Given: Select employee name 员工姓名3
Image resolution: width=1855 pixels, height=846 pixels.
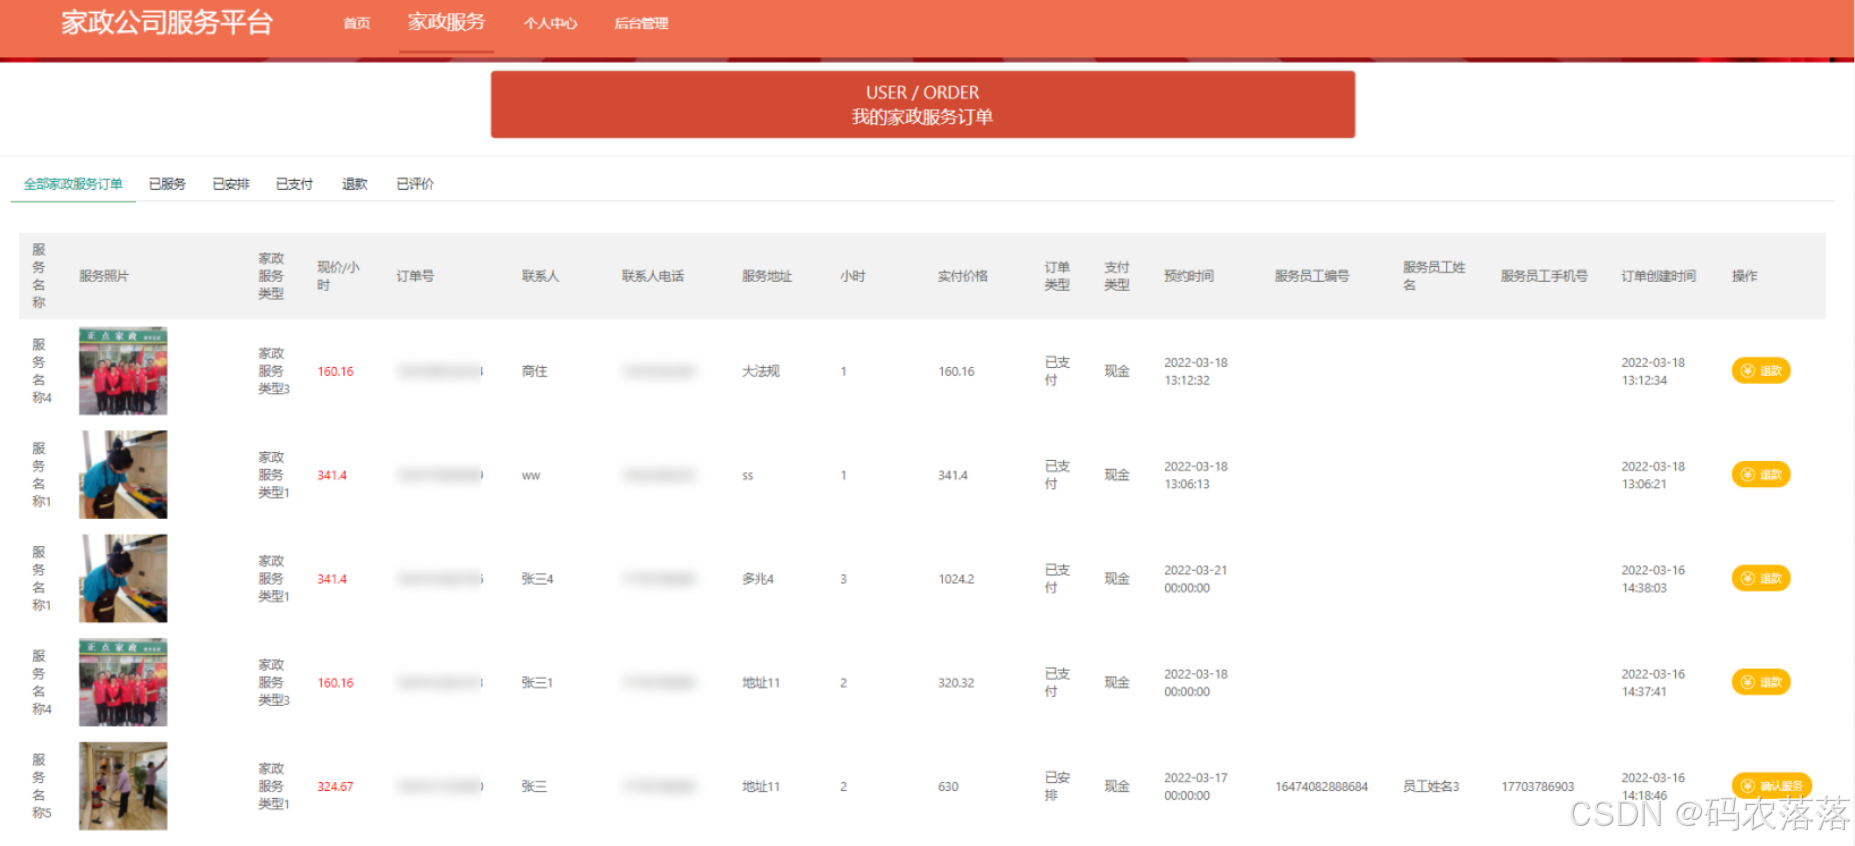Looking at the screenshot, I should (1431, 787).
